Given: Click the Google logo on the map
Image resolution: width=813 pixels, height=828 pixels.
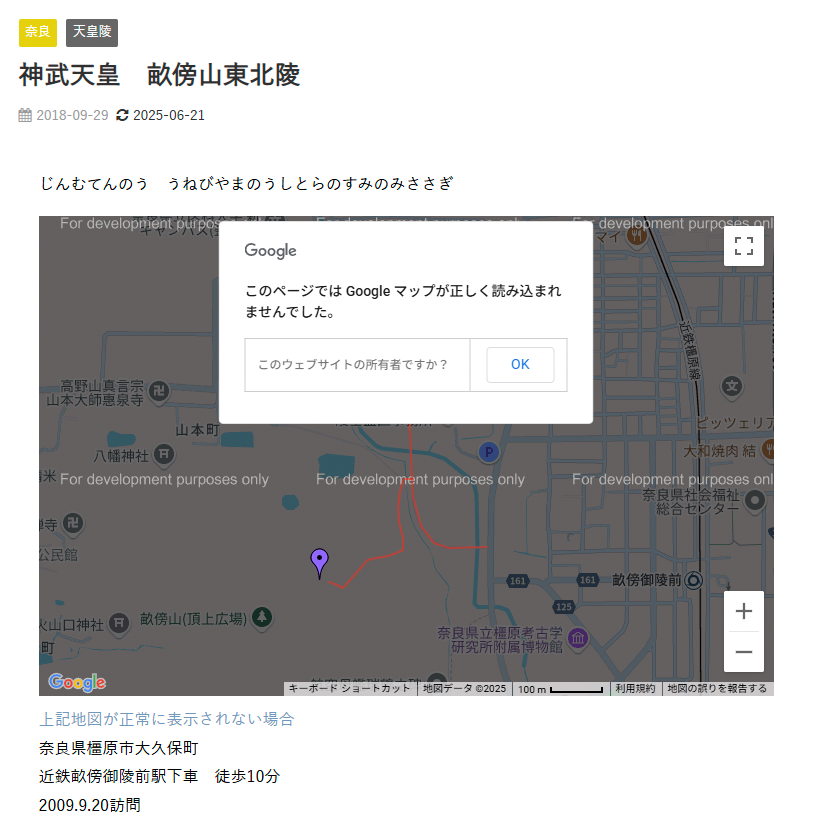Looking at the screenshot, I should 77,682.
